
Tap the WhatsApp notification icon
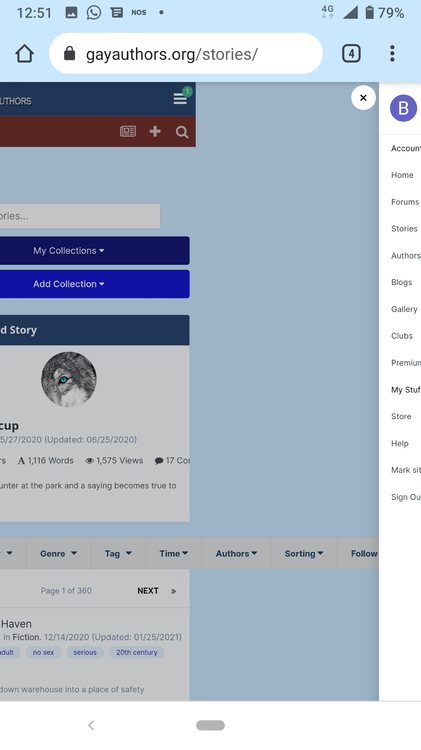point(94,12)
